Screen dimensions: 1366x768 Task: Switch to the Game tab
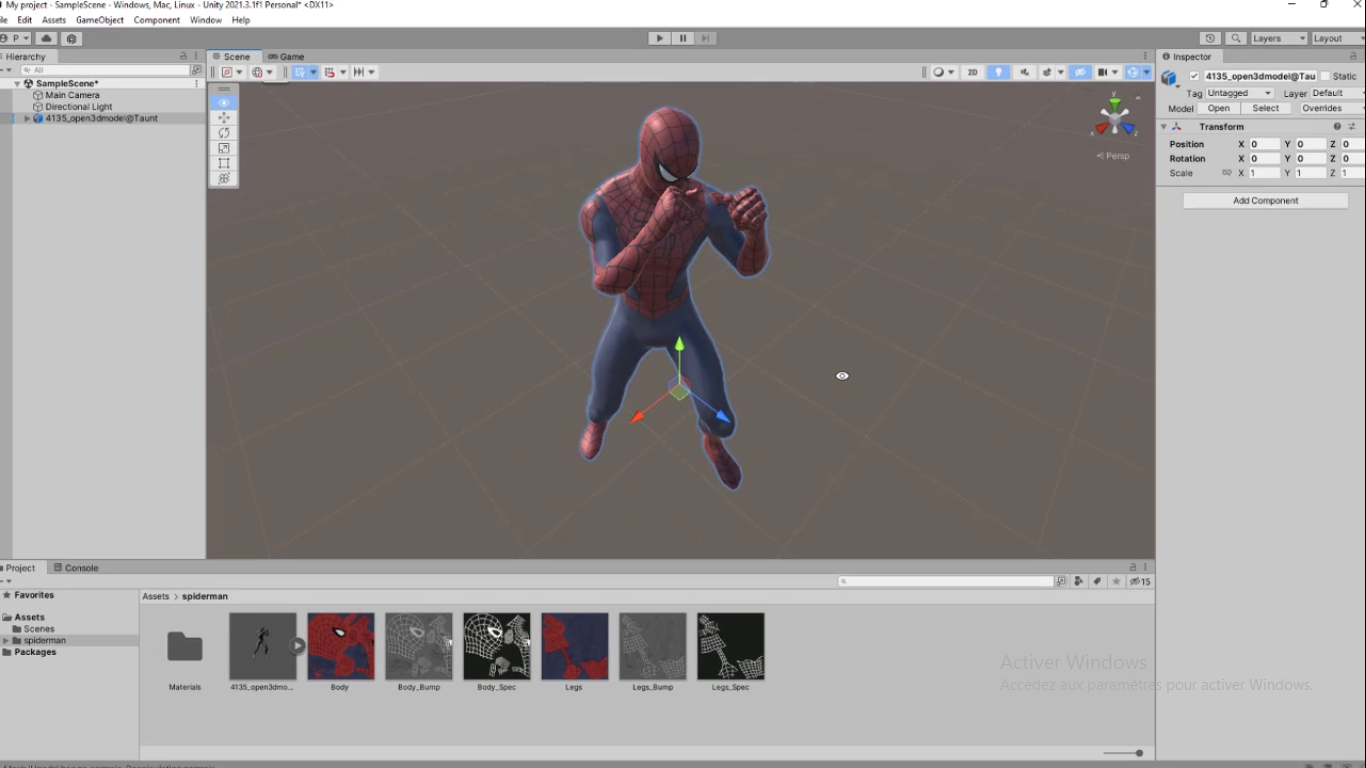click(287, 56)
